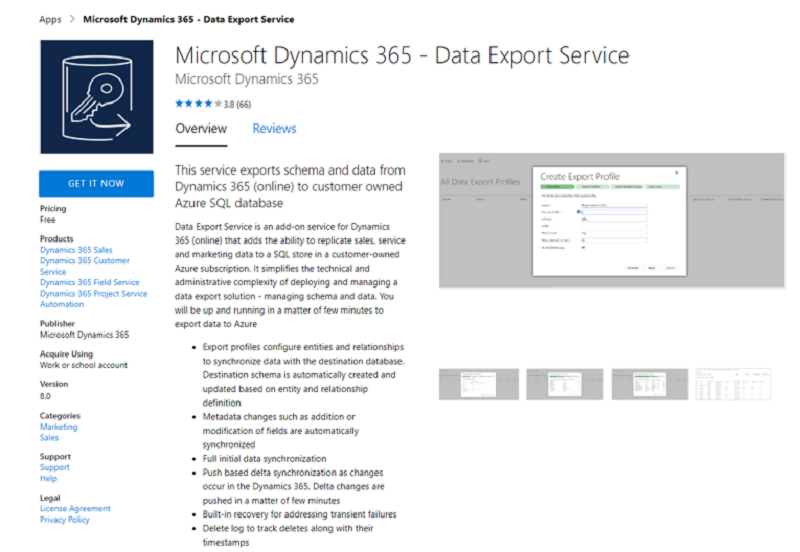Image resolution: width=800 pixels, height=552 pixels.
Task: Select the Sales link under Categories
Action: [49, 438]
